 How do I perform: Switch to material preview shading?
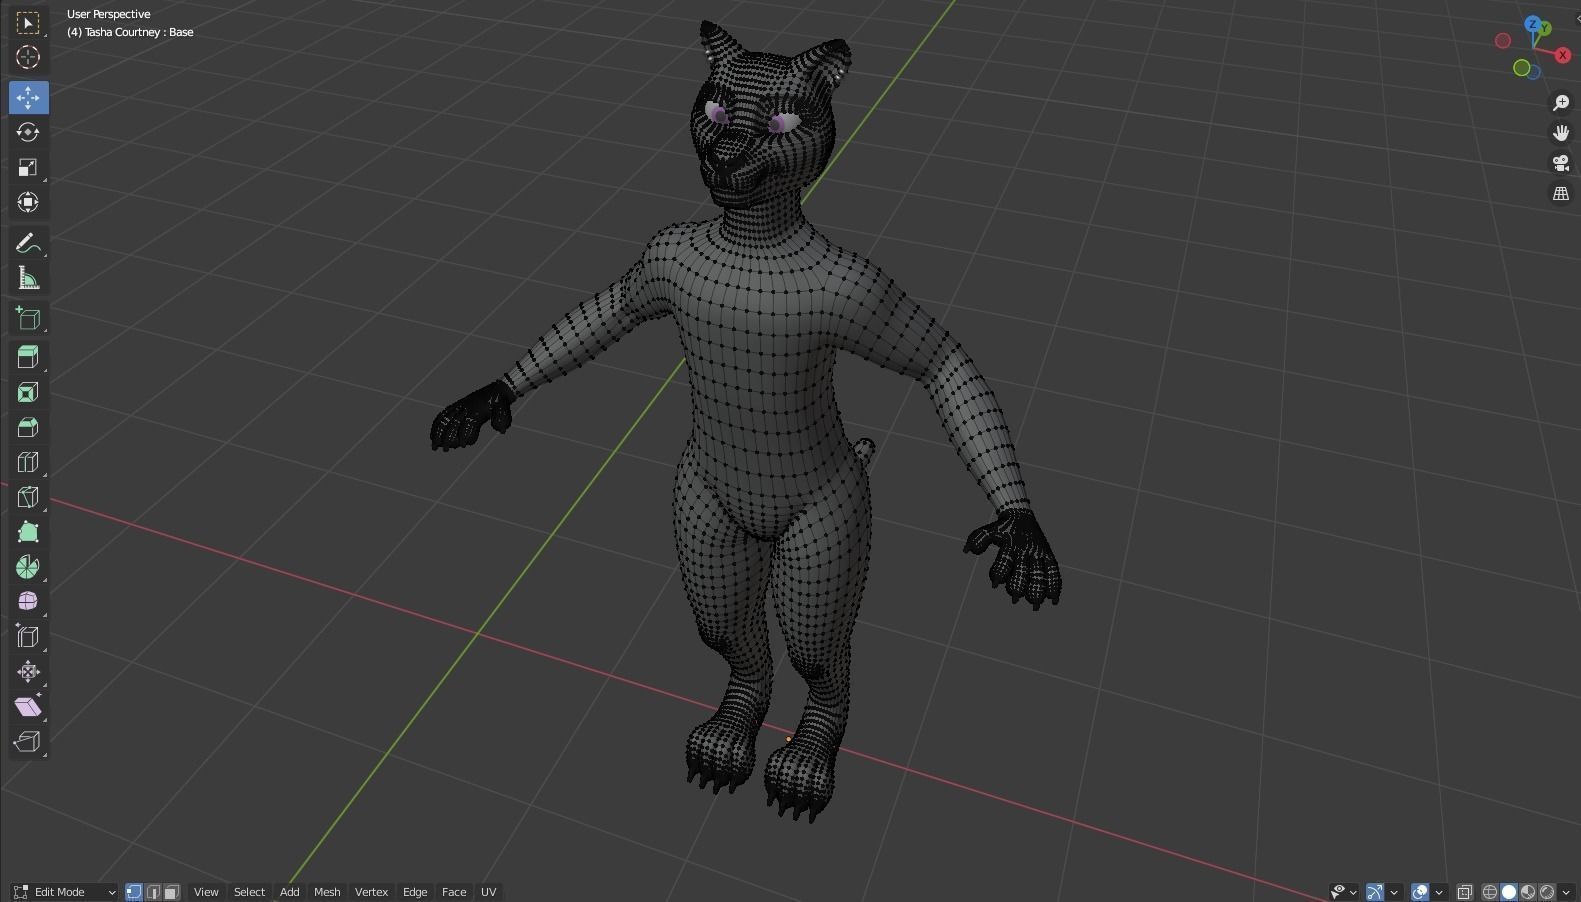[x=1528, y=892]
